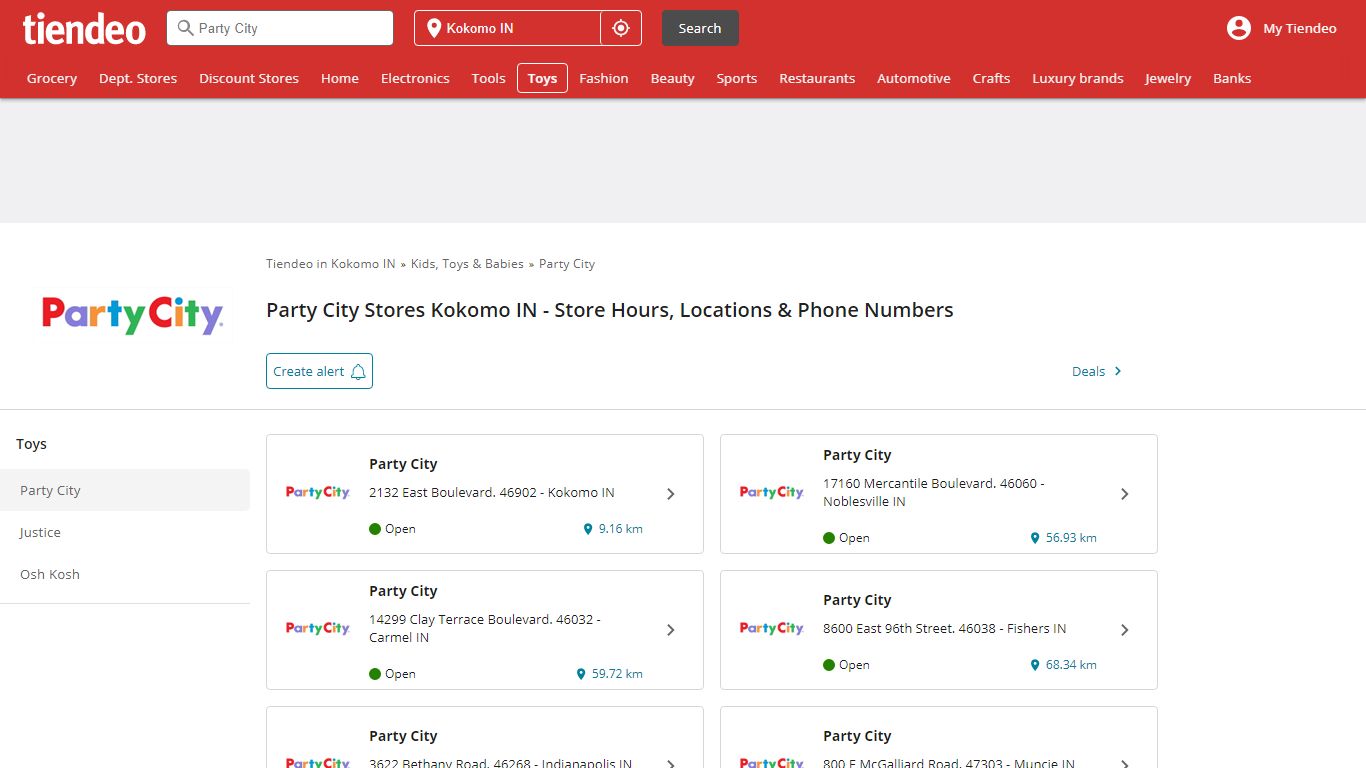This screenshot has height=768, width=1366.
Task: Open the Tools category
Action: (x=489, y=78)
